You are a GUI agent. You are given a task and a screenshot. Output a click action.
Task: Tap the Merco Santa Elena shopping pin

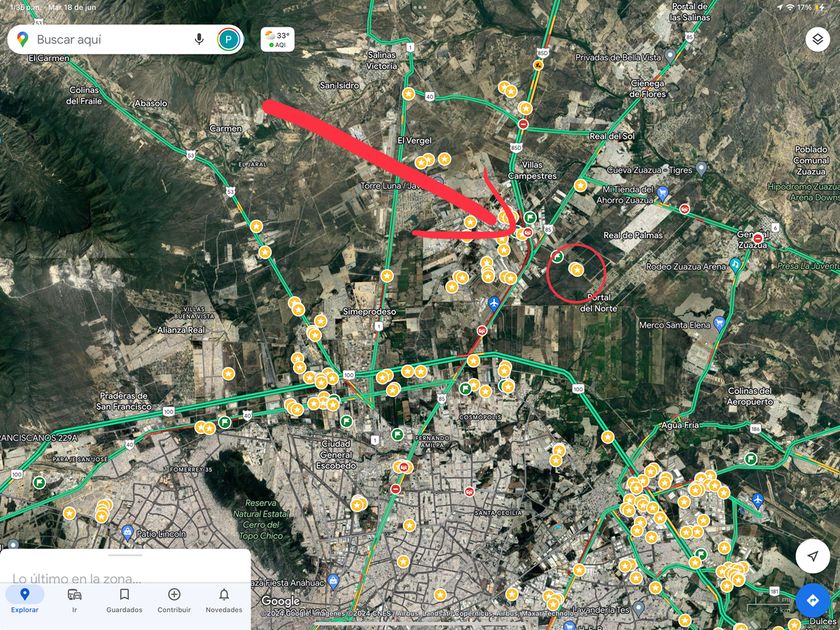click(719, 323)
